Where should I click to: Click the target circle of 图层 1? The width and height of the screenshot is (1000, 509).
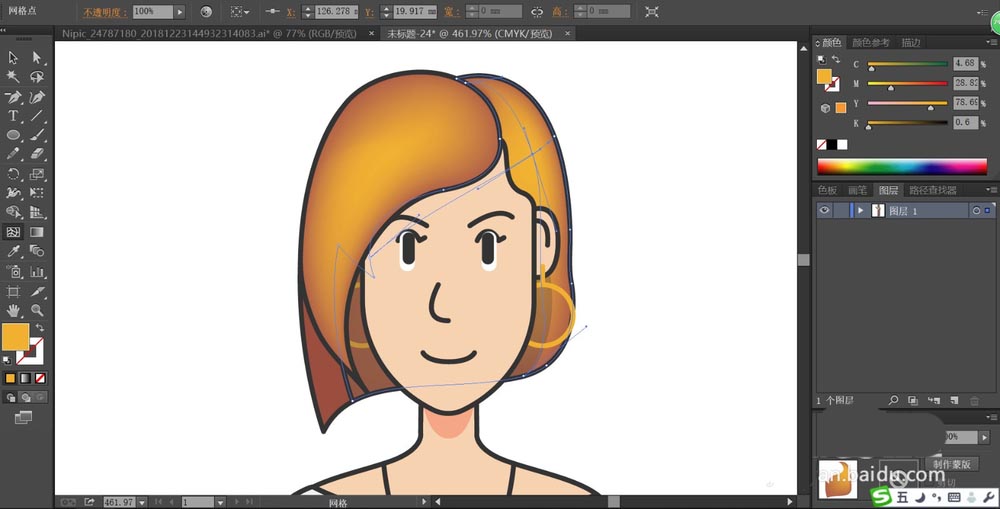click(x=975, y=211)
